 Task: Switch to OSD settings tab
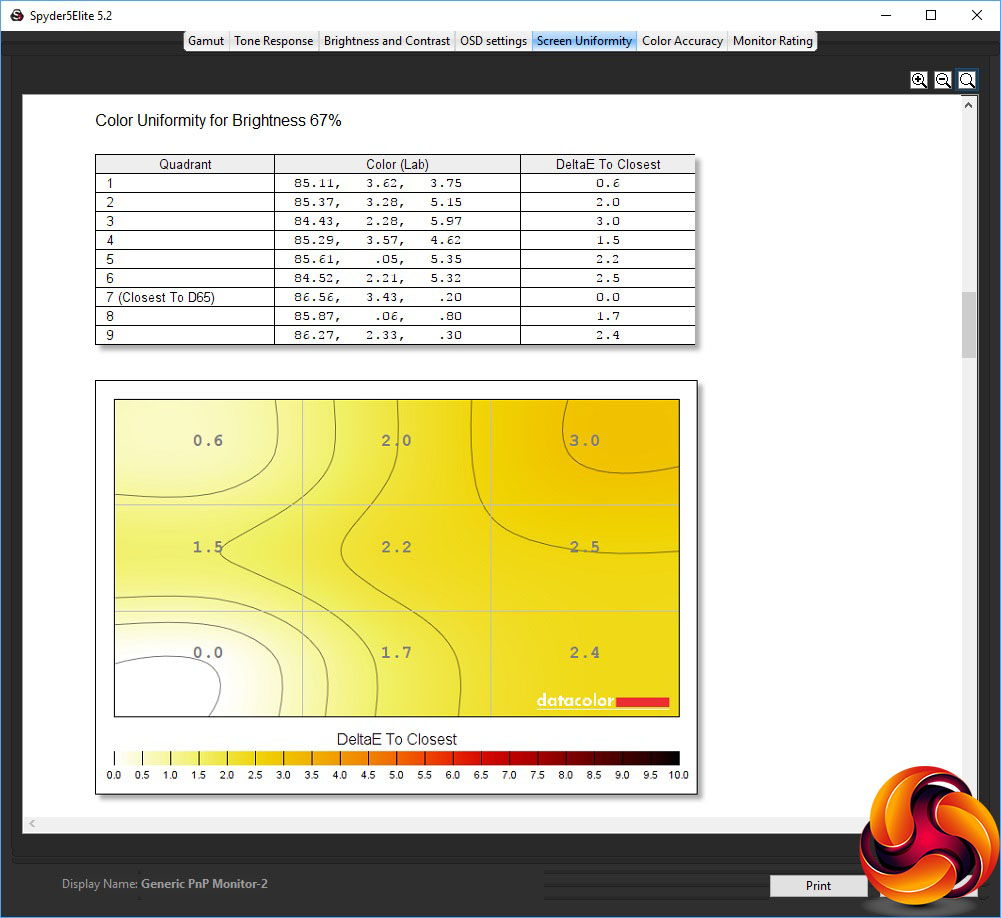coord(493,41)
